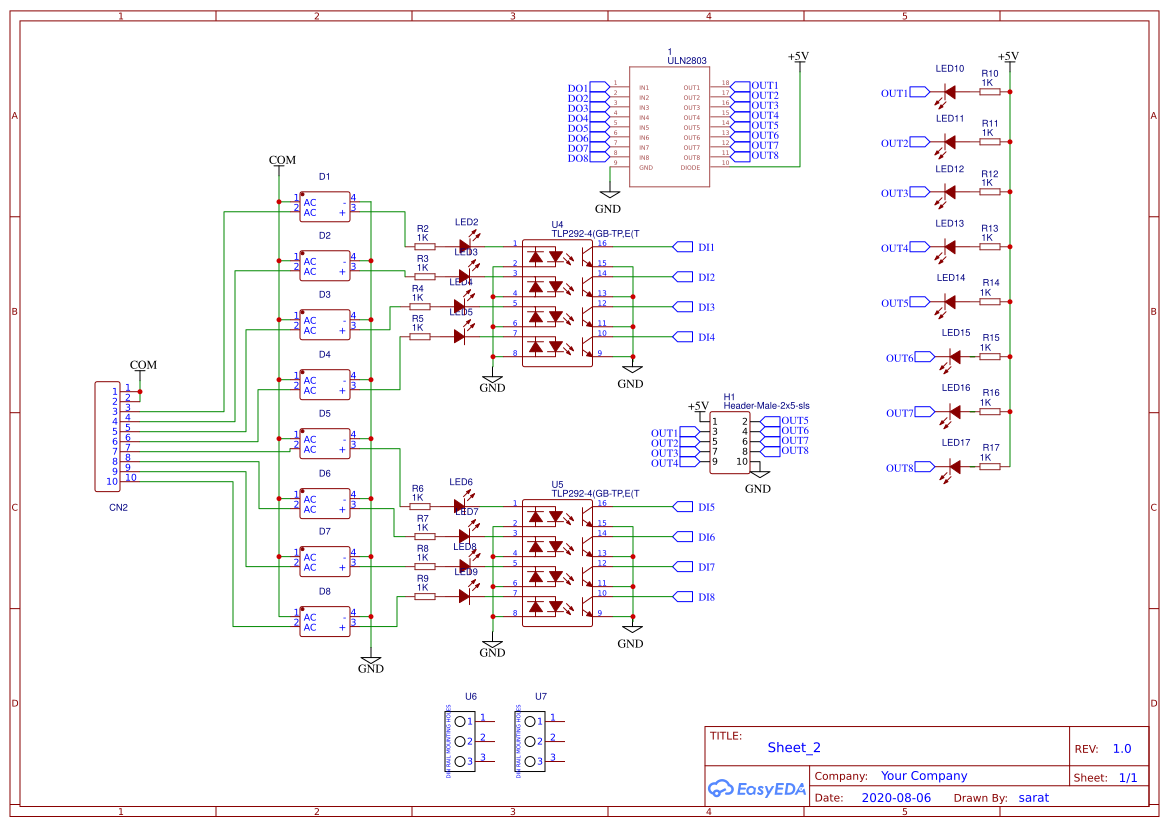Viewport: 1169px width, 827px height.
Task: Click the EasyEDA logo
Action: (x=757, y=789)
